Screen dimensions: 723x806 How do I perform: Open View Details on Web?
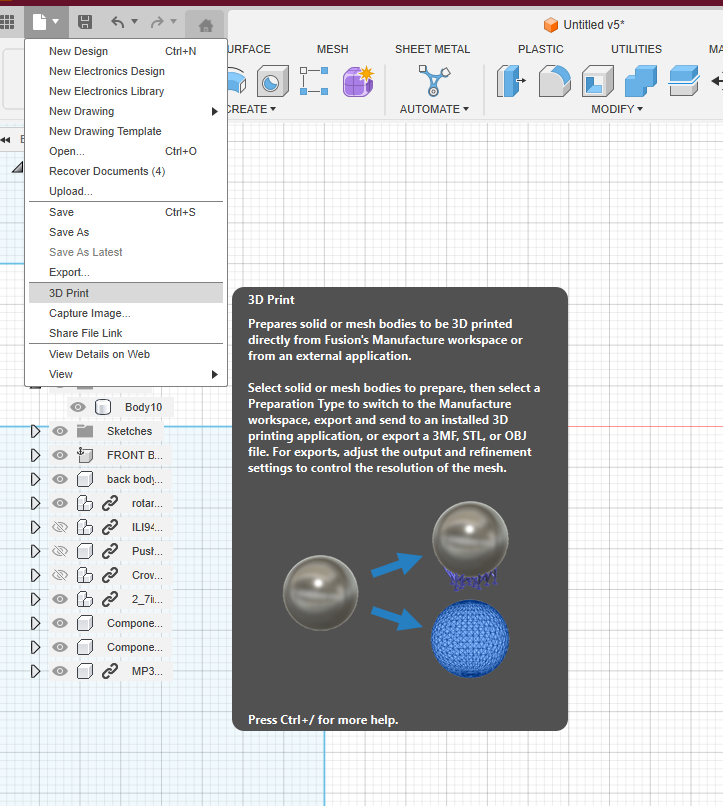pyautogui.click(x=126, y=354)
